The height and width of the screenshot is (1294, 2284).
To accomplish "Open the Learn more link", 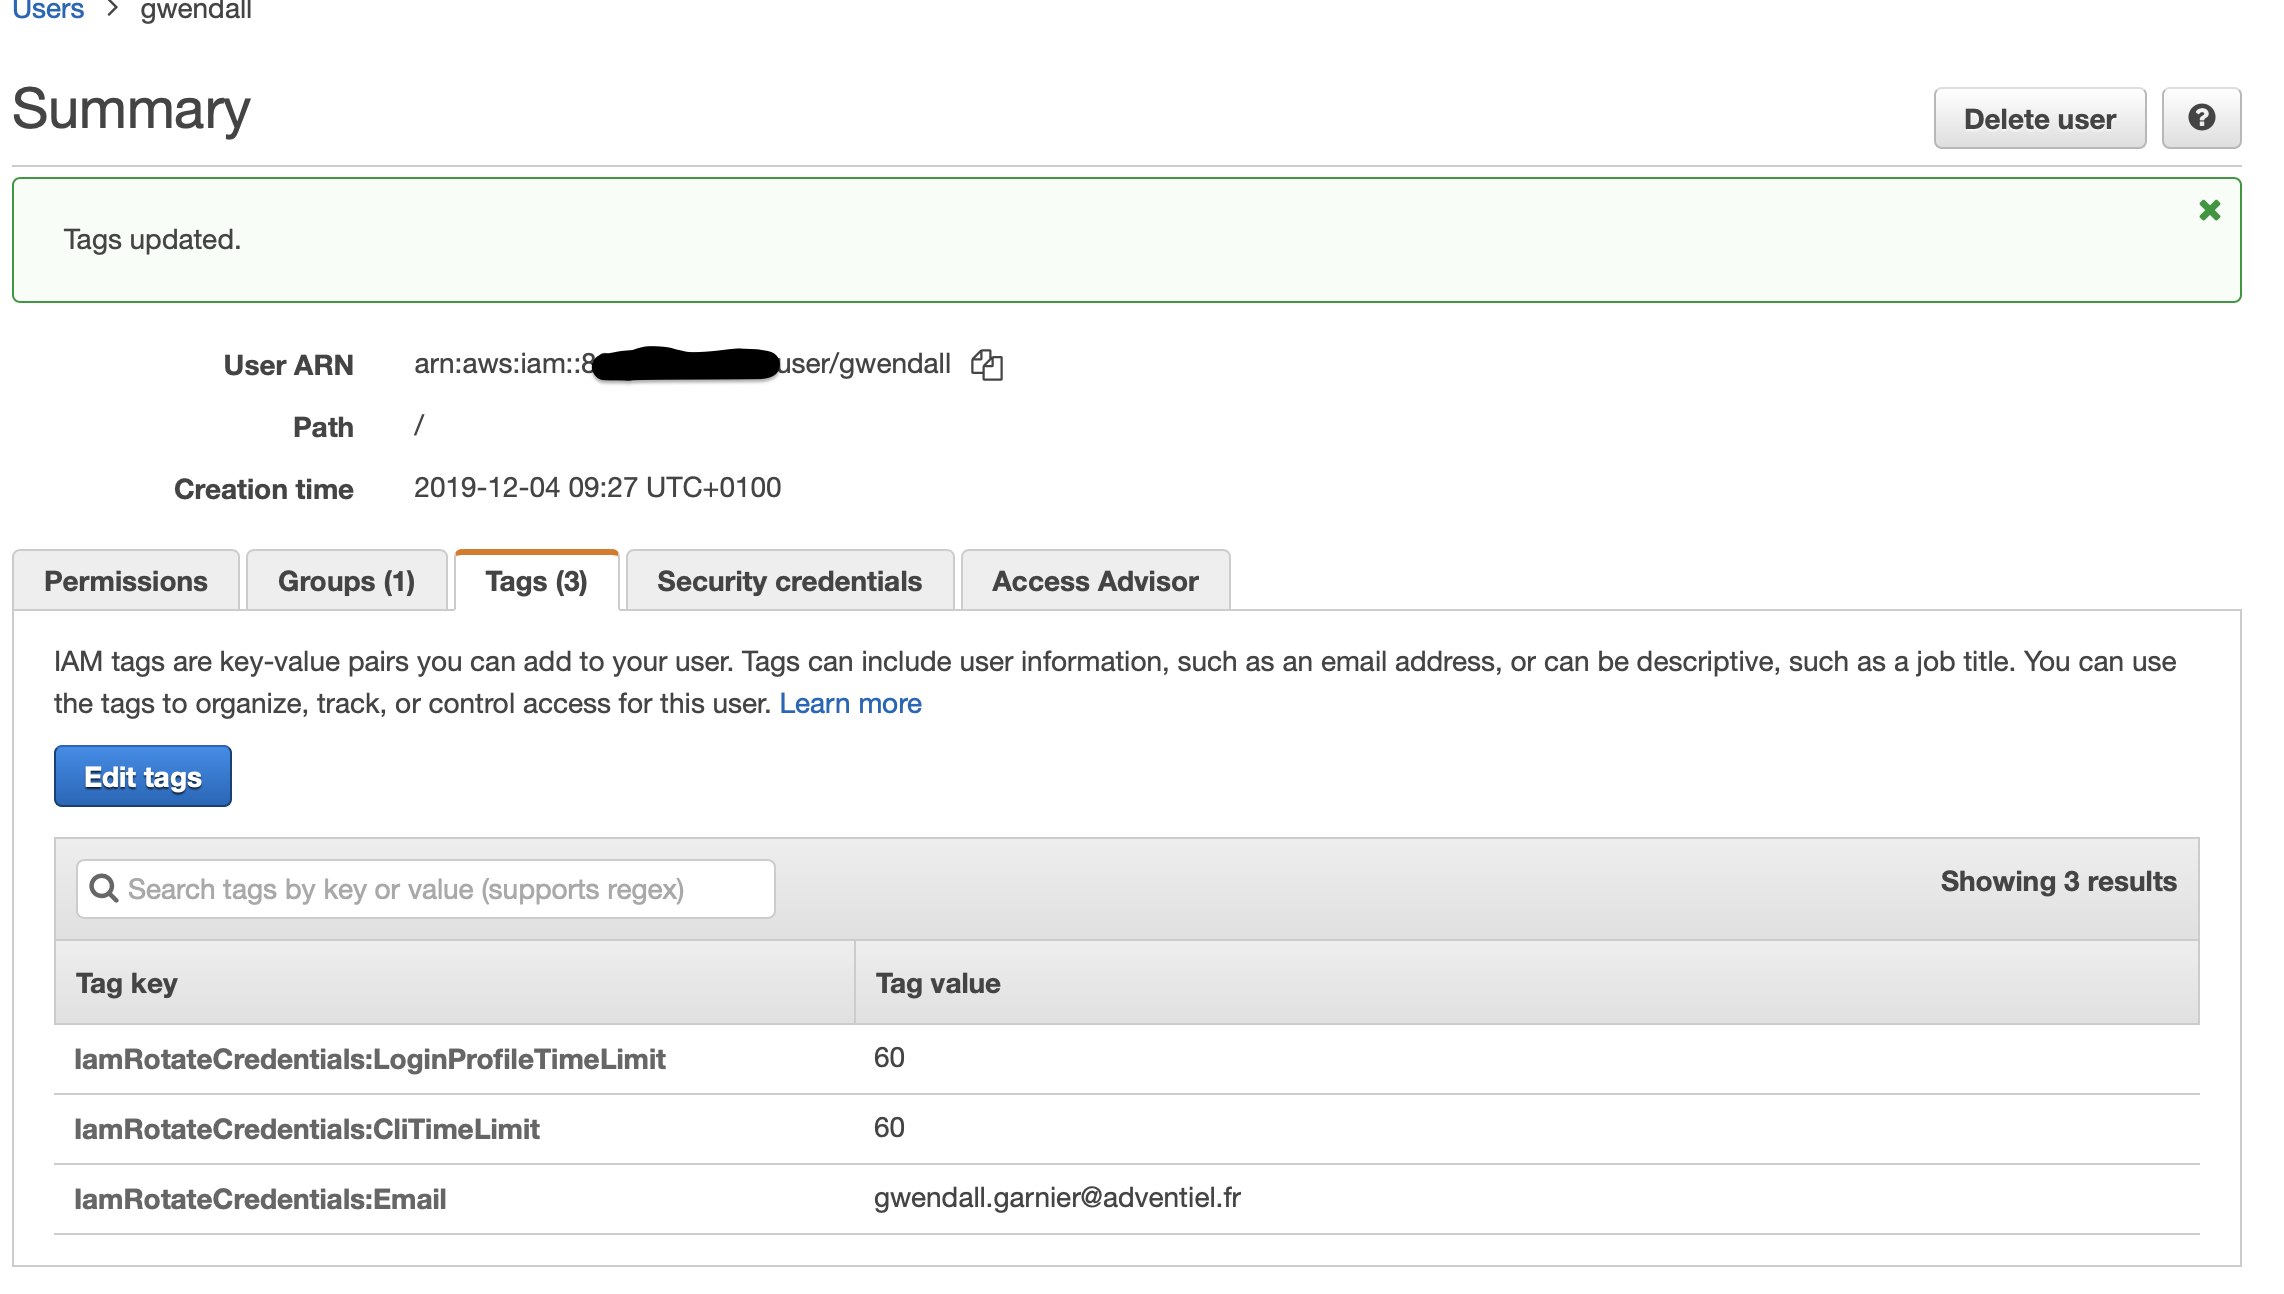I will click(850, 704).
